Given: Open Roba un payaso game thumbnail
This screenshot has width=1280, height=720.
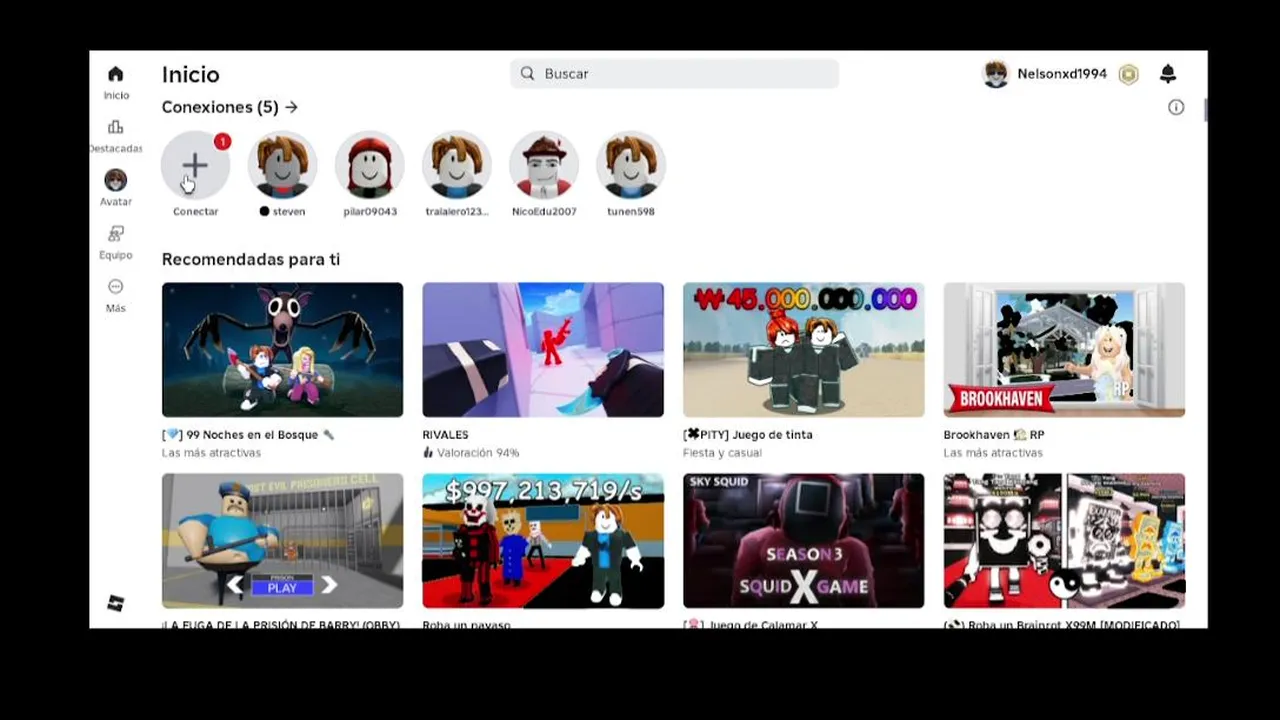Looking at the screenshot, I should coord(543,541).
